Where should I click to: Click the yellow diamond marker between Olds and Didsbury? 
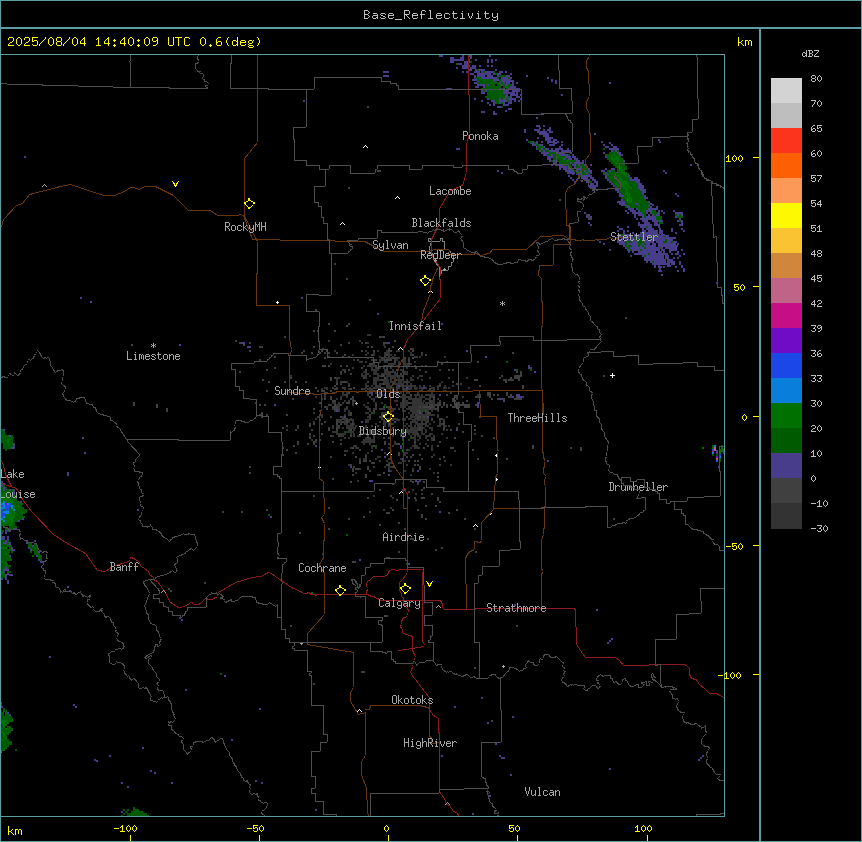388,417
